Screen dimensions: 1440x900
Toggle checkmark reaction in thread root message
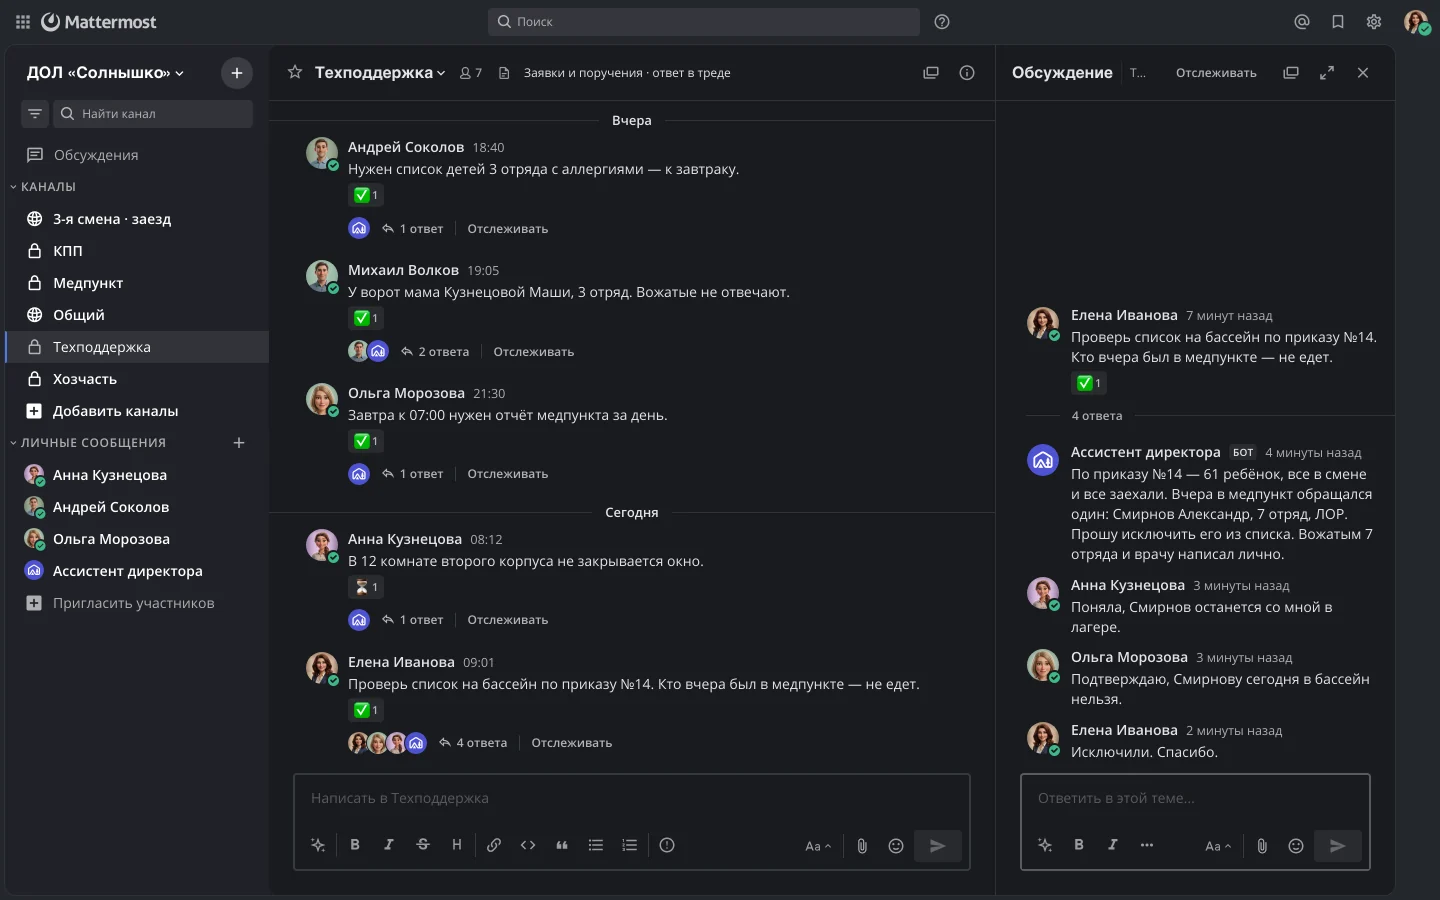tap(1088, 383)
